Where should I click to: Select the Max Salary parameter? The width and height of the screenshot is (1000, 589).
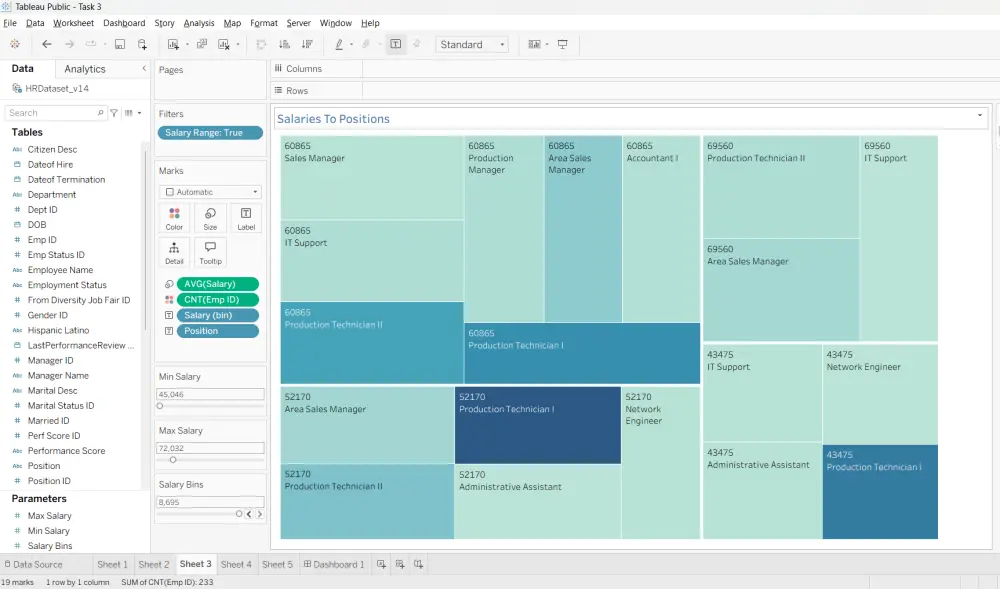click(49, 516)
